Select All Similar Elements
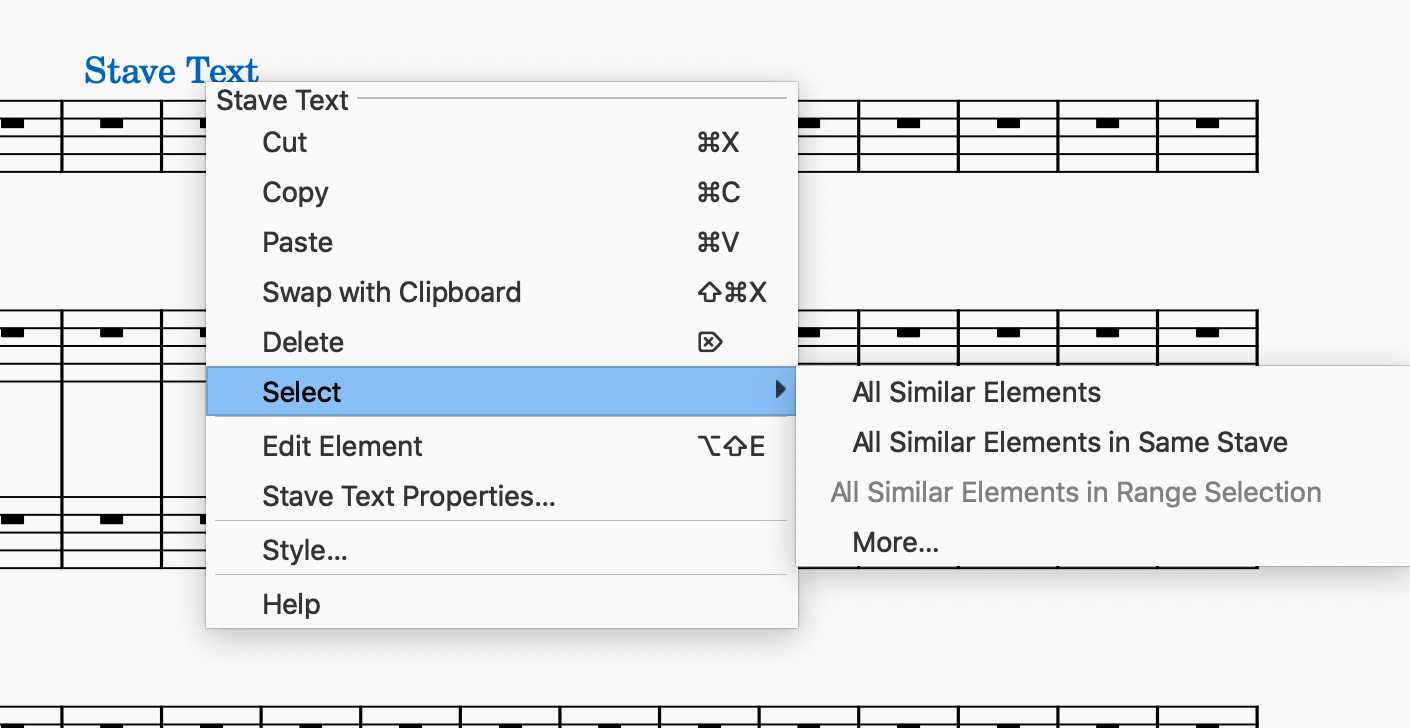 tap(976, 392)
